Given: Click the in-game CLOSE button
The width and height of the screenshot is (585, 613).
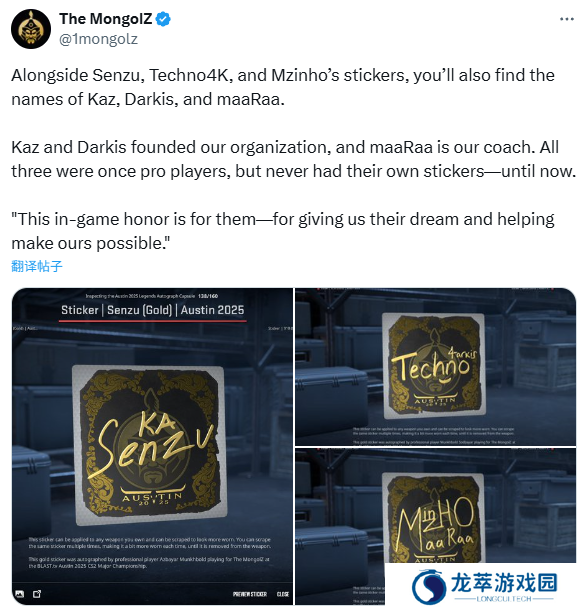Looking at the screenshot, I should [x=283, y=594].
